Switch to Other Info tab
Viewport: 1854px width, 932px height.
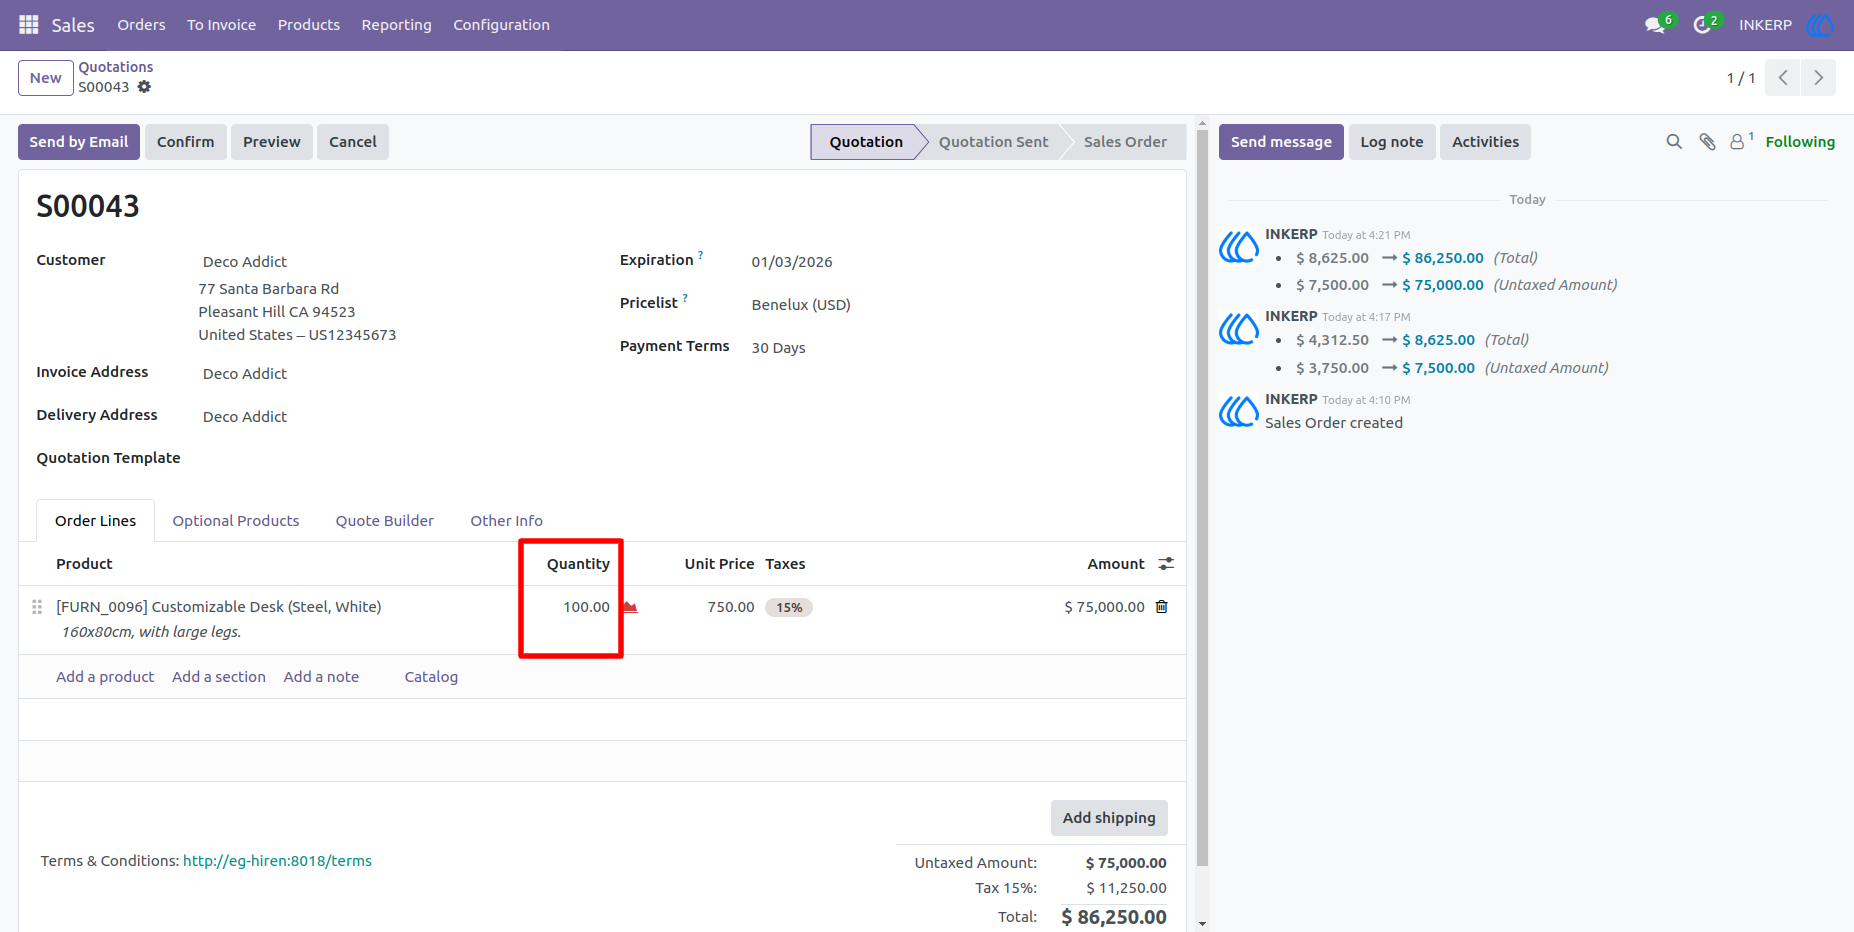(507, 521)
